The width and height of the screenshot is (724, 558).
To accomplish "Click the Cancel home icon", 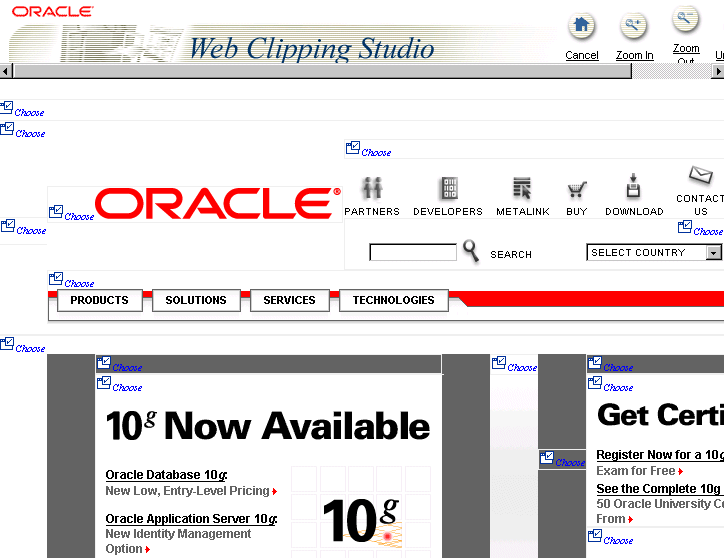I will tap(581, 26).
